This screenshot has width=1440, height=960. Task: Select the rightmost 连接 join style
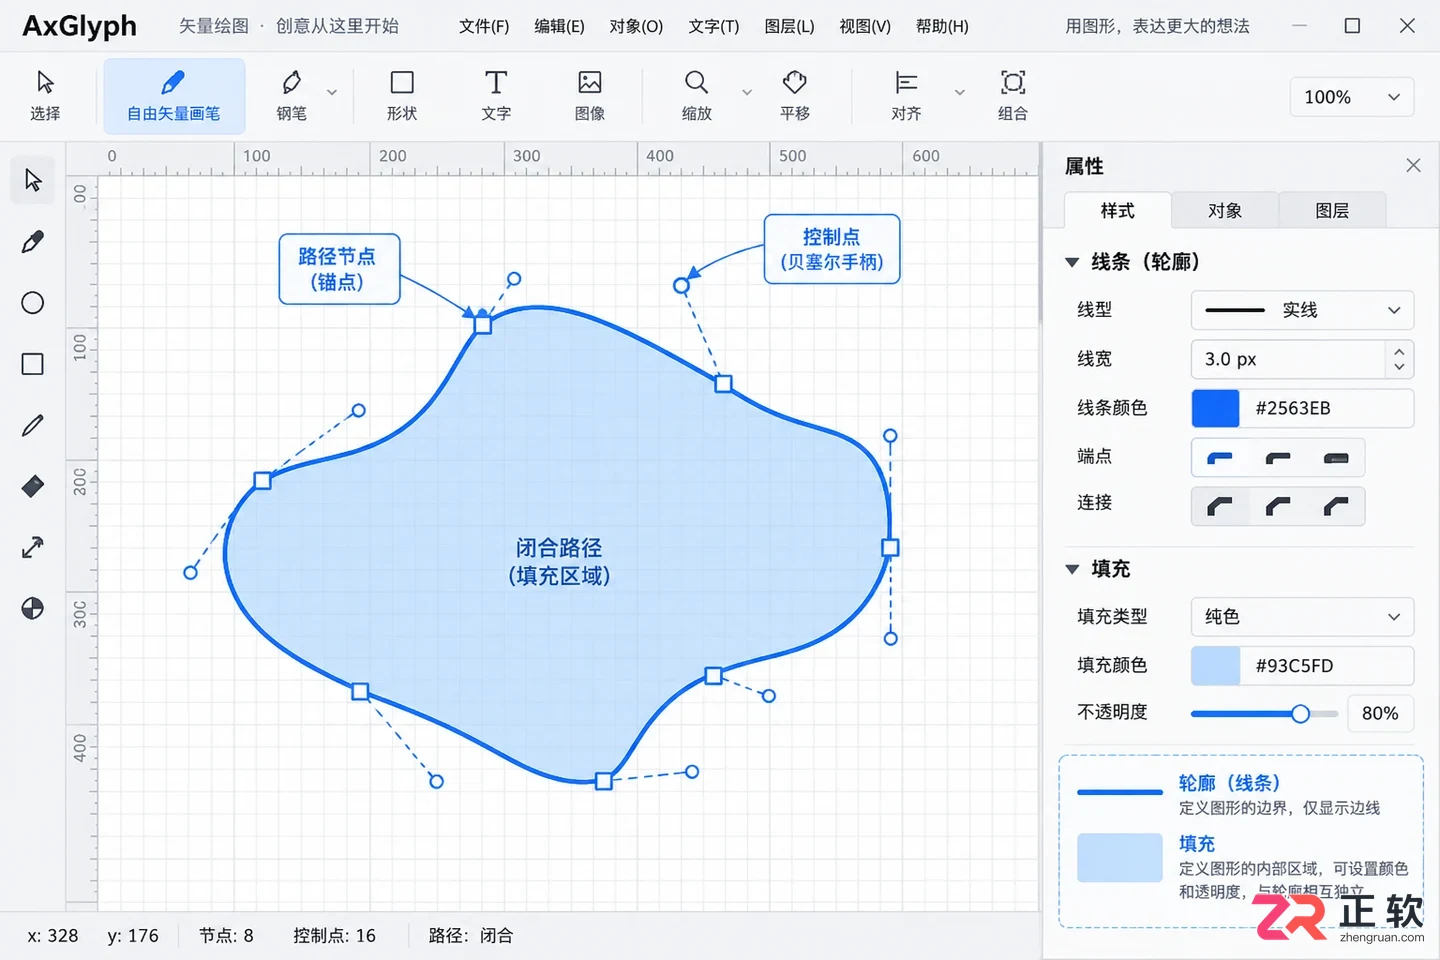click(x=1336, y=506)
